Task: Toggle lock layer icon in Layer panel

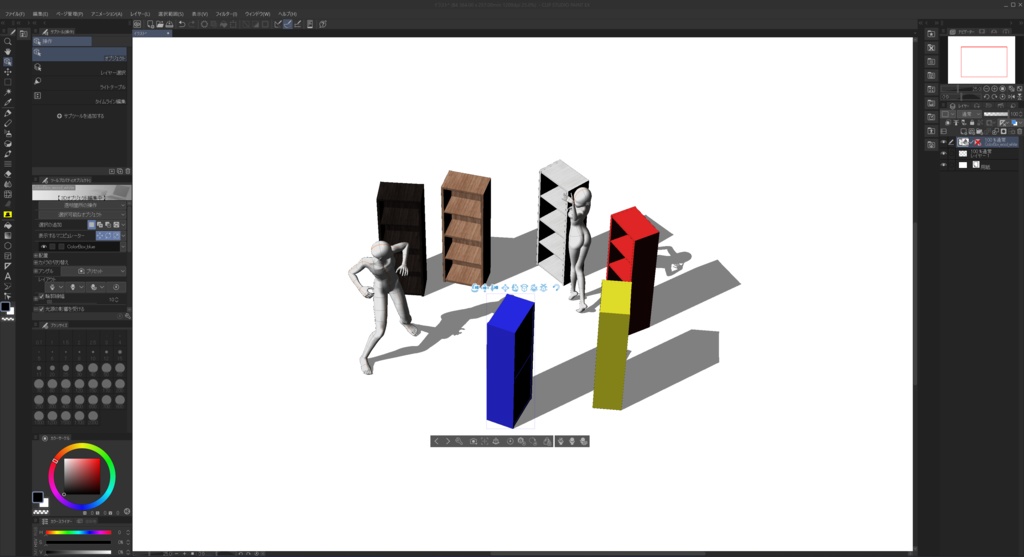Action: coord(972,123)
